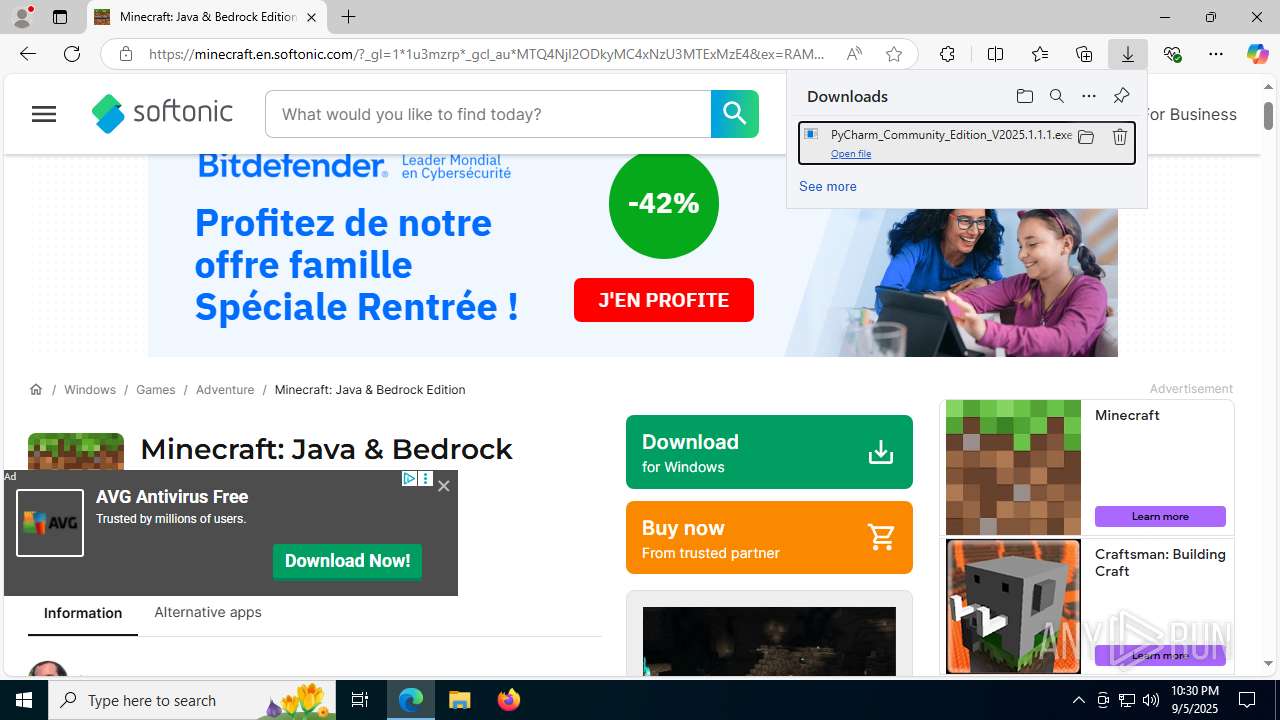
Task: Open the Adventure breadcrumb
Action: click(x=225, y=389)
